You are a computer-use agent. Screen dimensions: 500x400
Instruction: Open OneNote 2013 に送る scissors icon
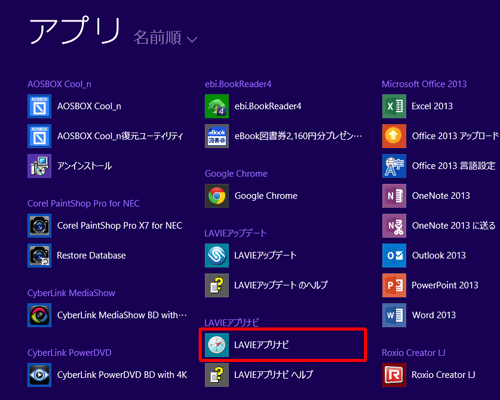point(394,226)
